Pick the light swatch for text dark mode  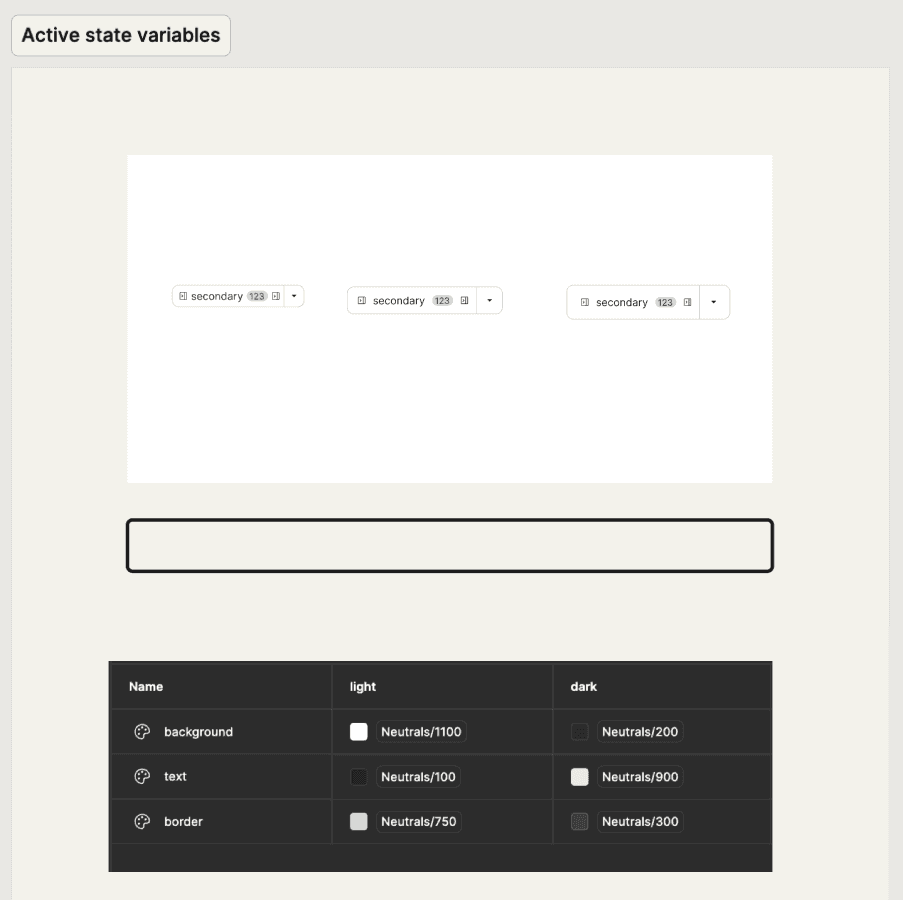pos(579,777)
